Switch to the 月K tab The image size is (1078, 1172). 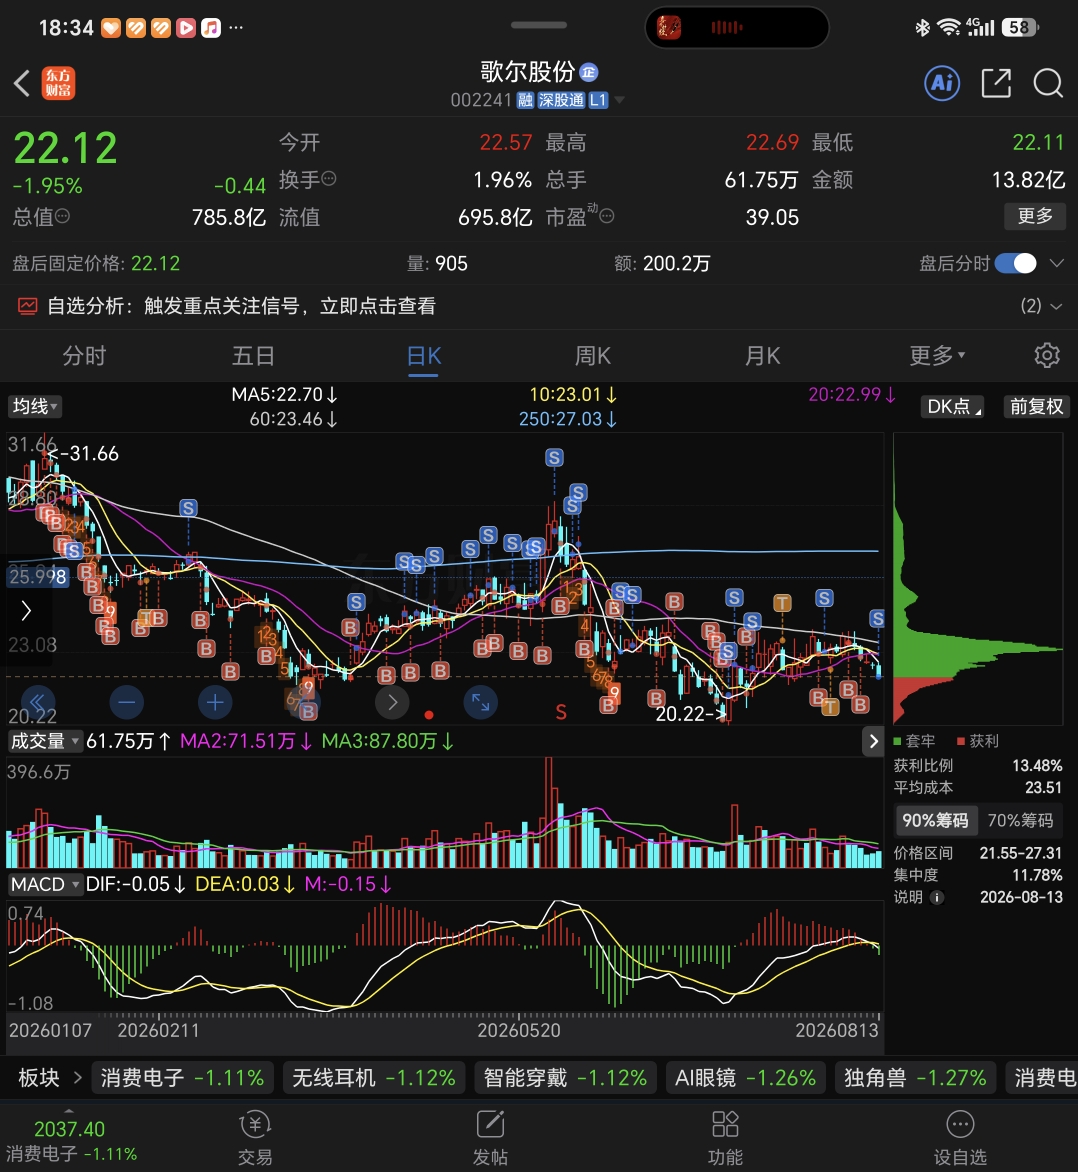click(762, 355)
